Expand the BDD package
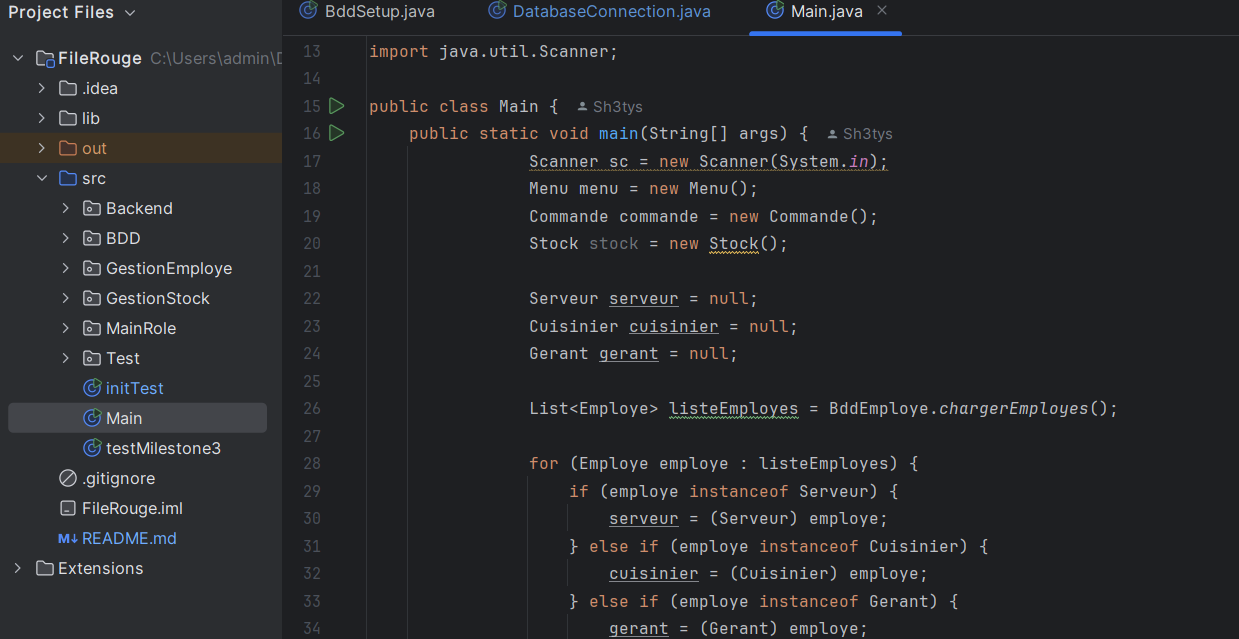 point(65,238)
